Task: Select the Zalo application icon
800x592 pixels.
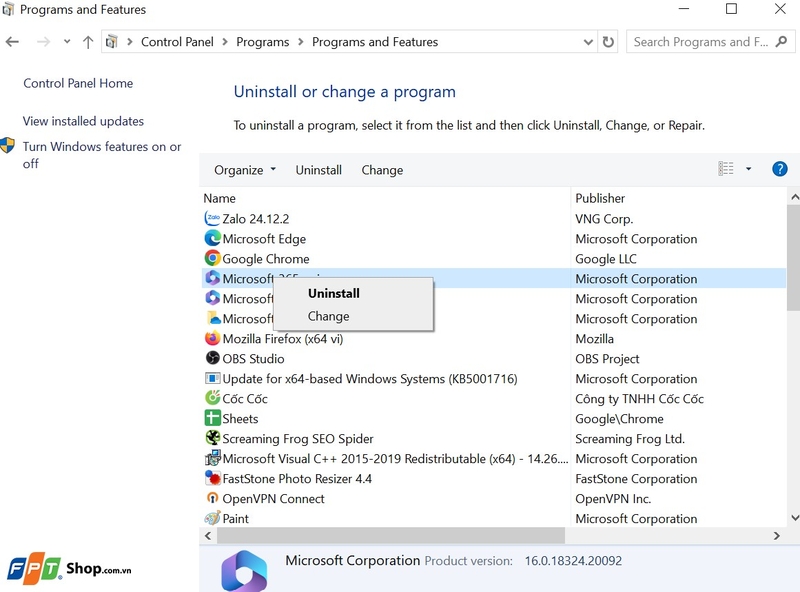Action: pyautogui.click(x=212, y=218)
